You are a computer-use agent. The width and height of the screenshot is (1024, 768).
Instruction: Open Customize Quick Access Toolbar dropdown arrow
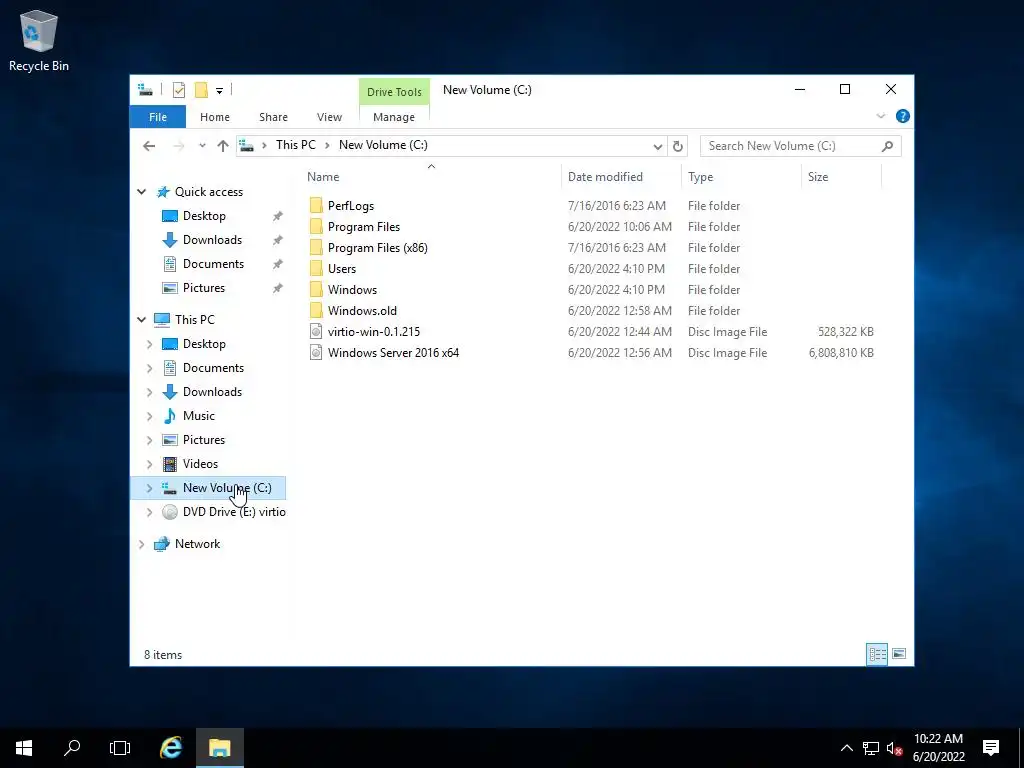tap(219, 91)
